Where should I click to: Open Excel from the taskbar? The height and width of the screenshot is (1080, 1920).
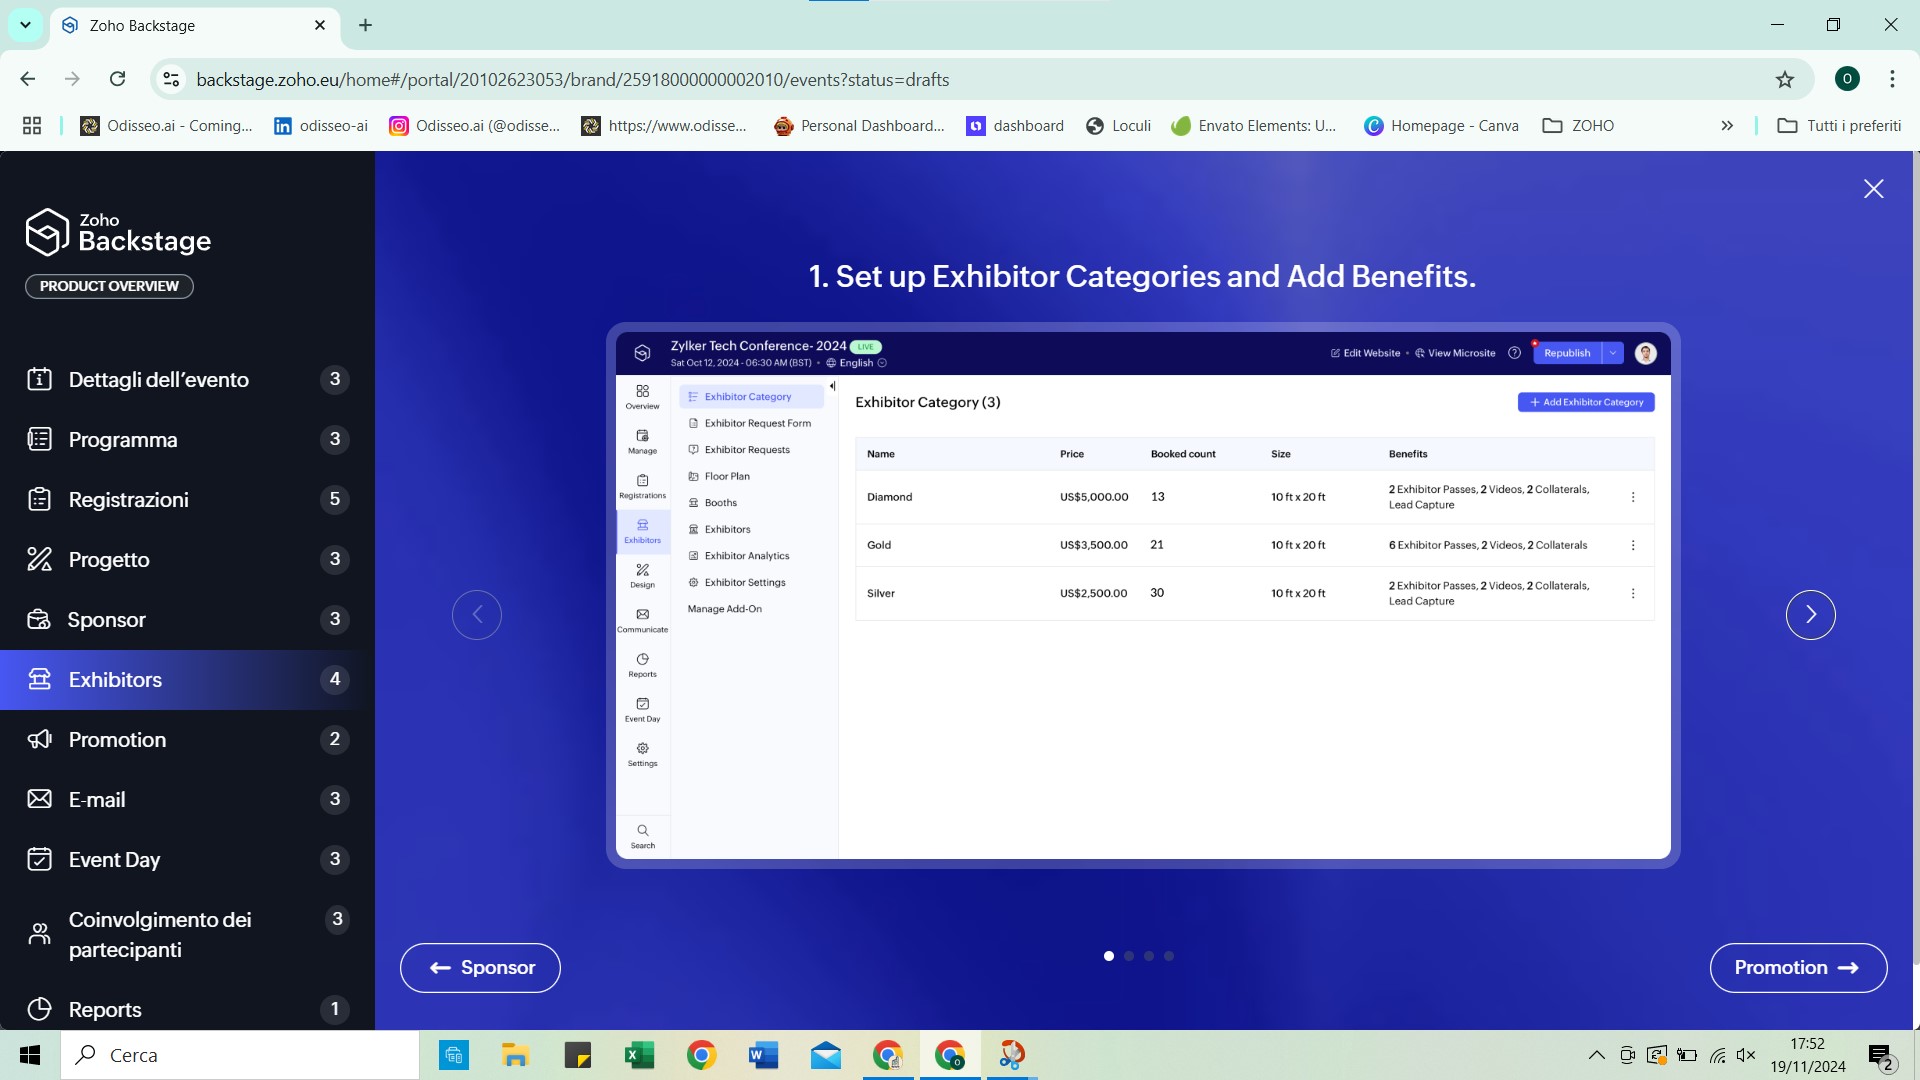point(639,1055)
